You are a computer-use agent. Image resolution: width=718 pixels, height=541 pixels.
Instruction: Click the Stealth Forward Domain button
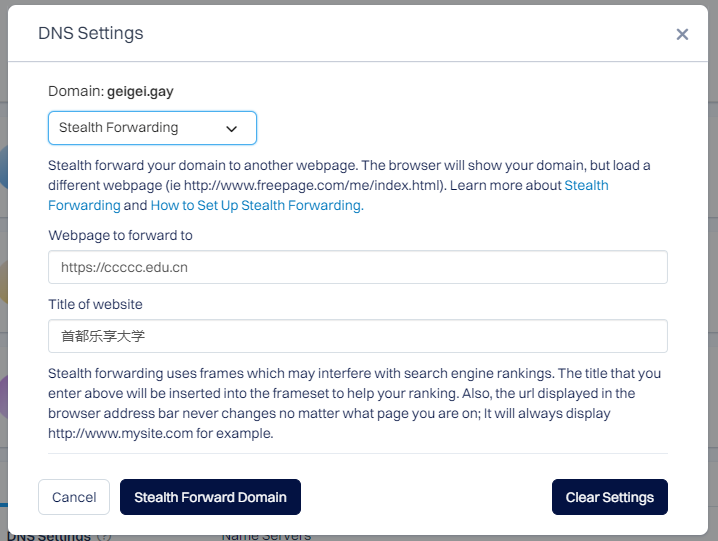210,497
